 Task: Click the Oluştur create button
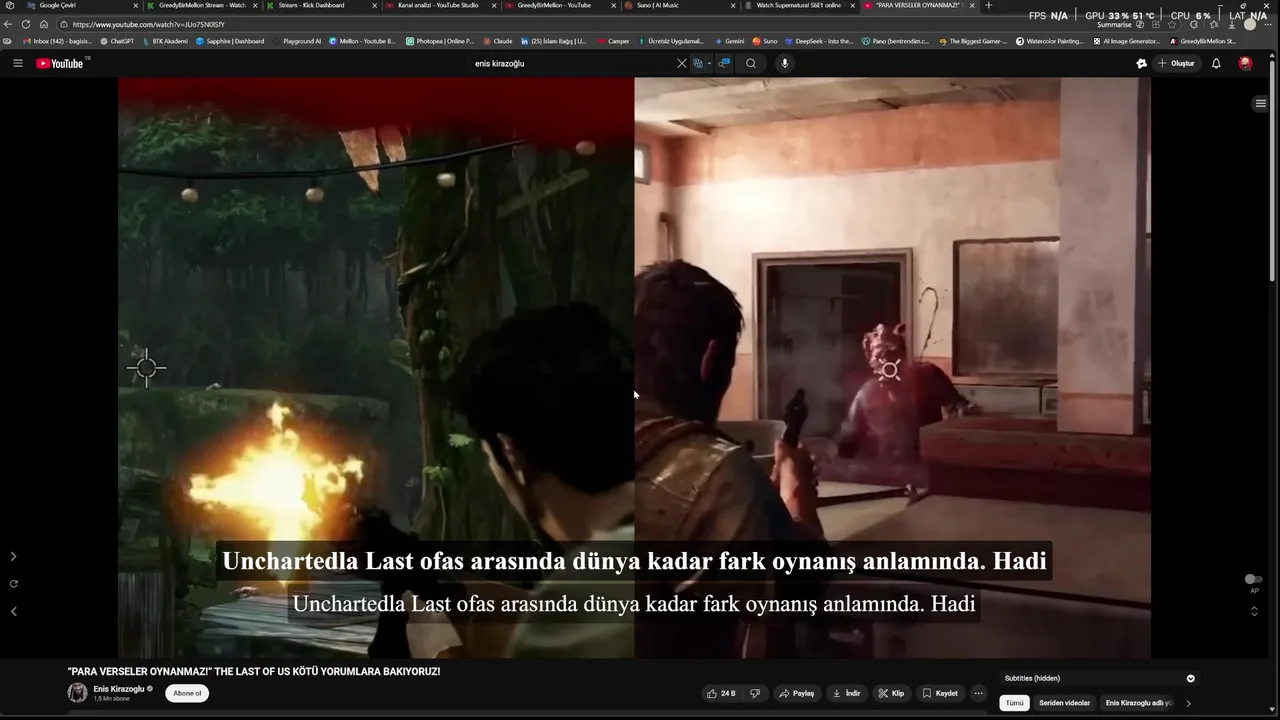point(1176,63)
